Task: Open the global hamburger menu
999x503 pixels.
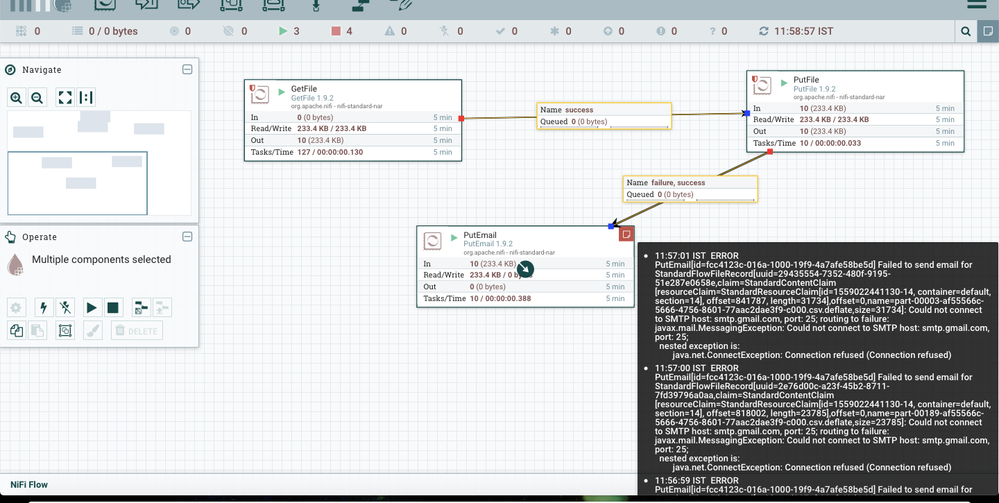Action: [977, 6]
